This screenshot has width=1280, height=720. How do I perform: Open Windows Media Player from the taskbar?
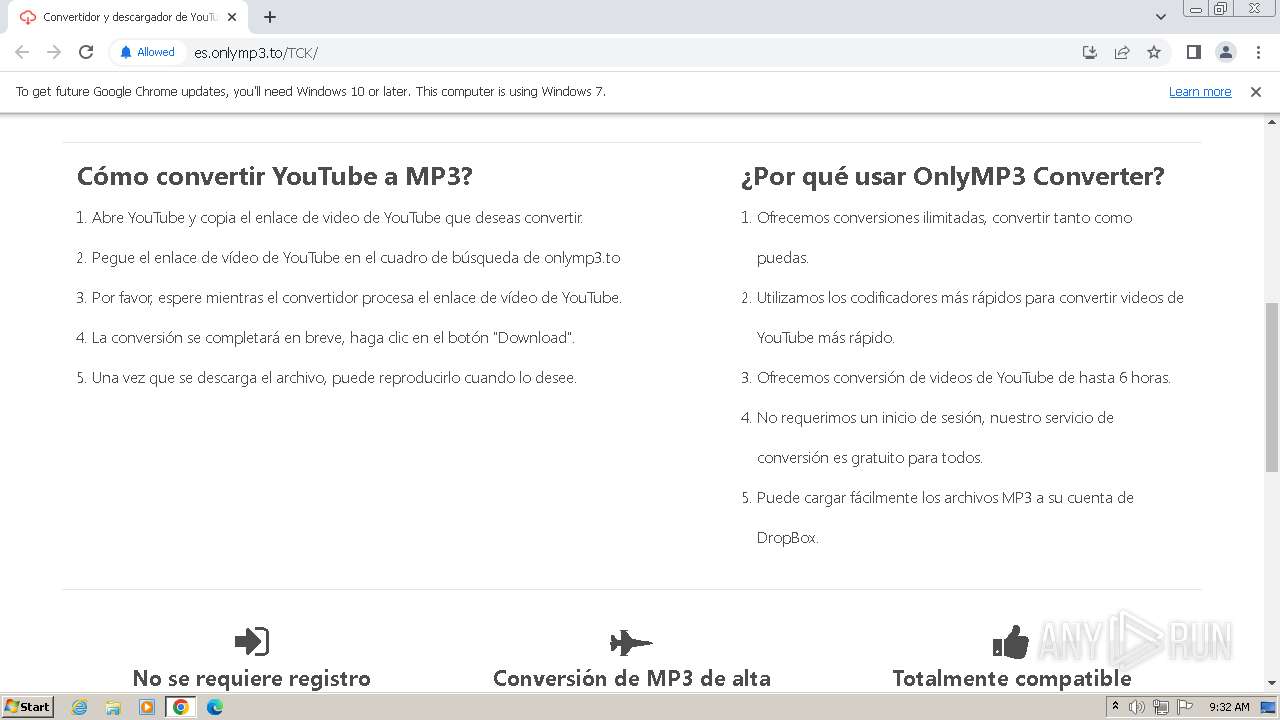147,707
